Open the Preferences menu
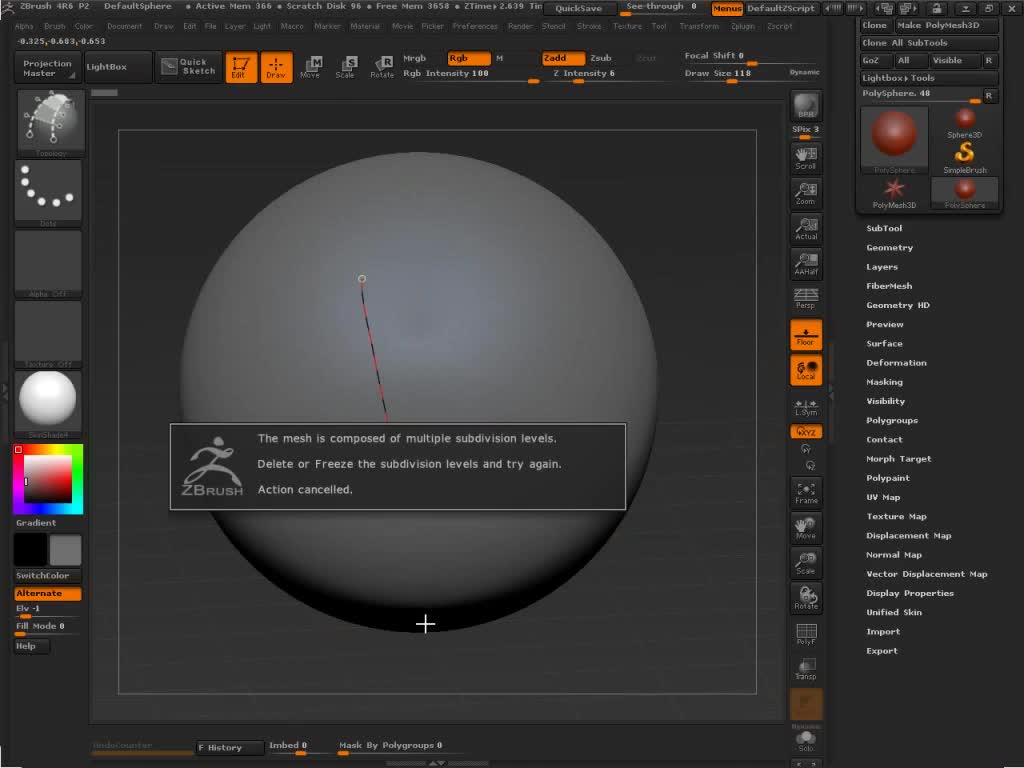The image size is (1024, 768). pos(475,26)
